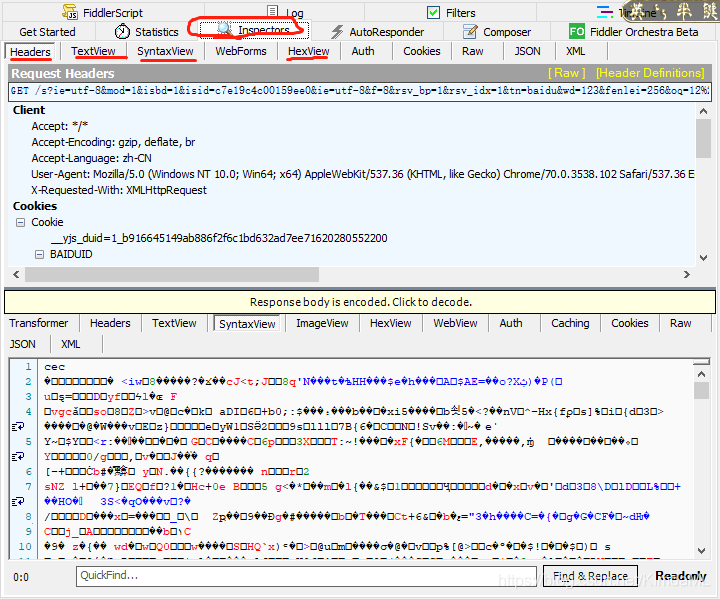Click the Inspectors magnifier icon
The height and width of the screenshot is (599, 720).
coord(225,29)
